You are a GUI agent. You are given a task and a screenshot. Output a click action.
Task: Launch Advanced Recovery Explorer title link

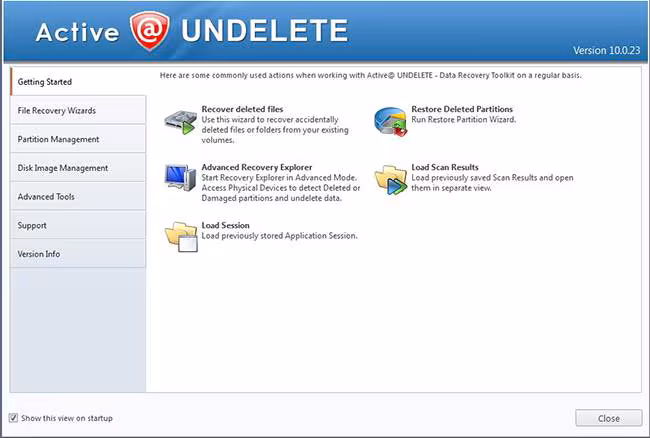(257, 167)
